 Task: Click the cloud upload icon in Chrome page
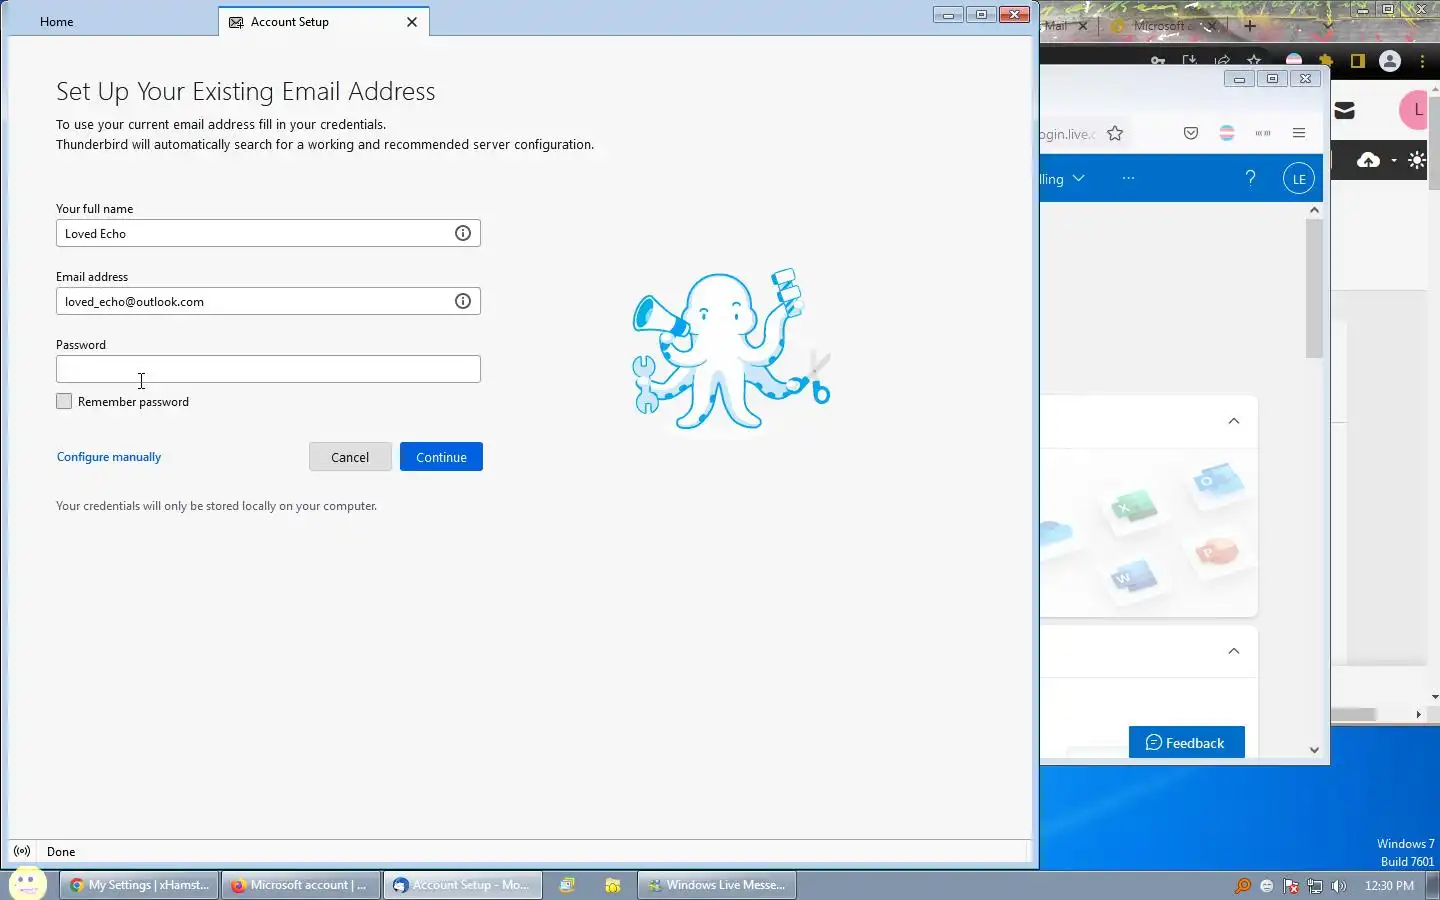click(1368, 160)
